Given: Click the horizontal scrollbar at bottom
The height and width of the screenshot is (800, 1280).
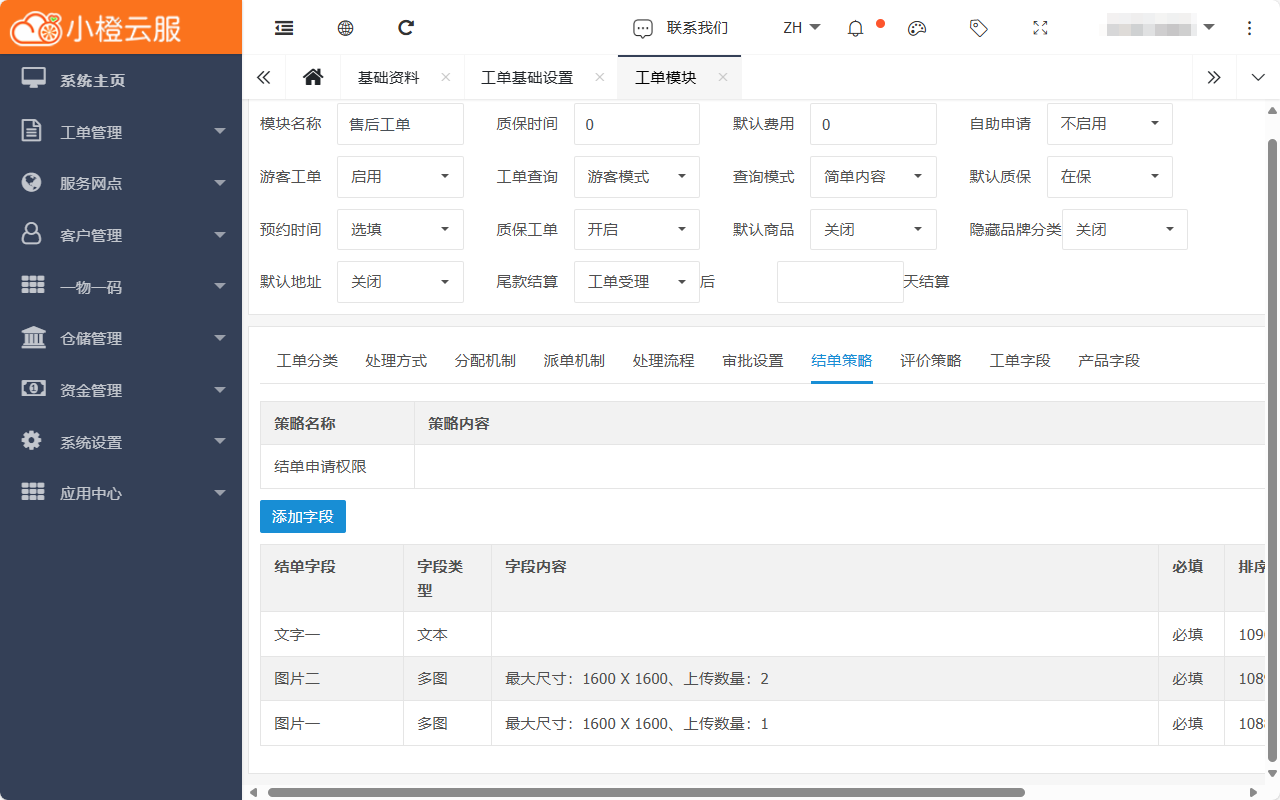Looking at the screenshot, I should 647,792.
